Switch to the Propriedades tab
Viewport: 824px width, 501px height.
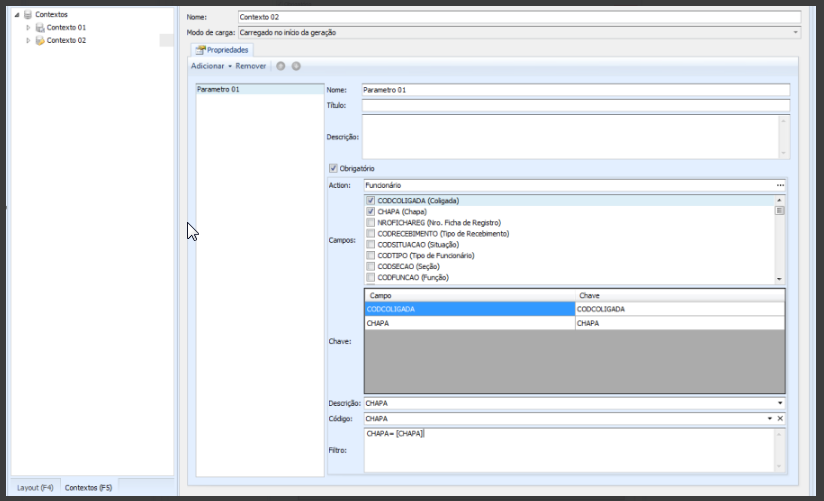point(222,50)
